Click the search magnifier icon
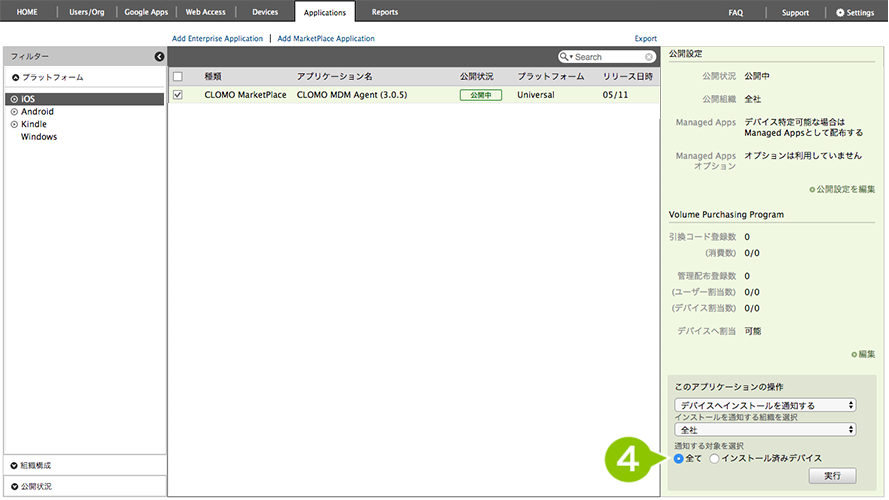The height and width of the screenshot is (500, 889). [x=566, y=57]
